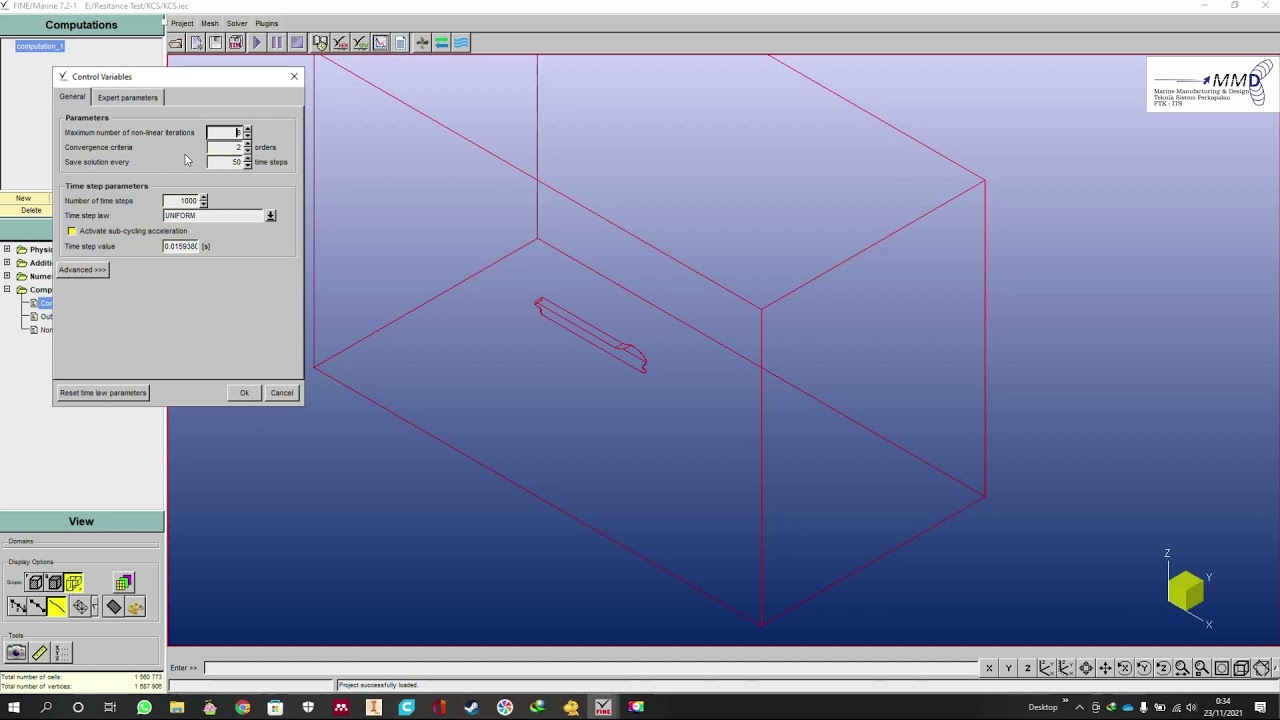Cancel the Control Variables dialog
The height and width of the screenshot is (720, 1280).
coord(282,393)
